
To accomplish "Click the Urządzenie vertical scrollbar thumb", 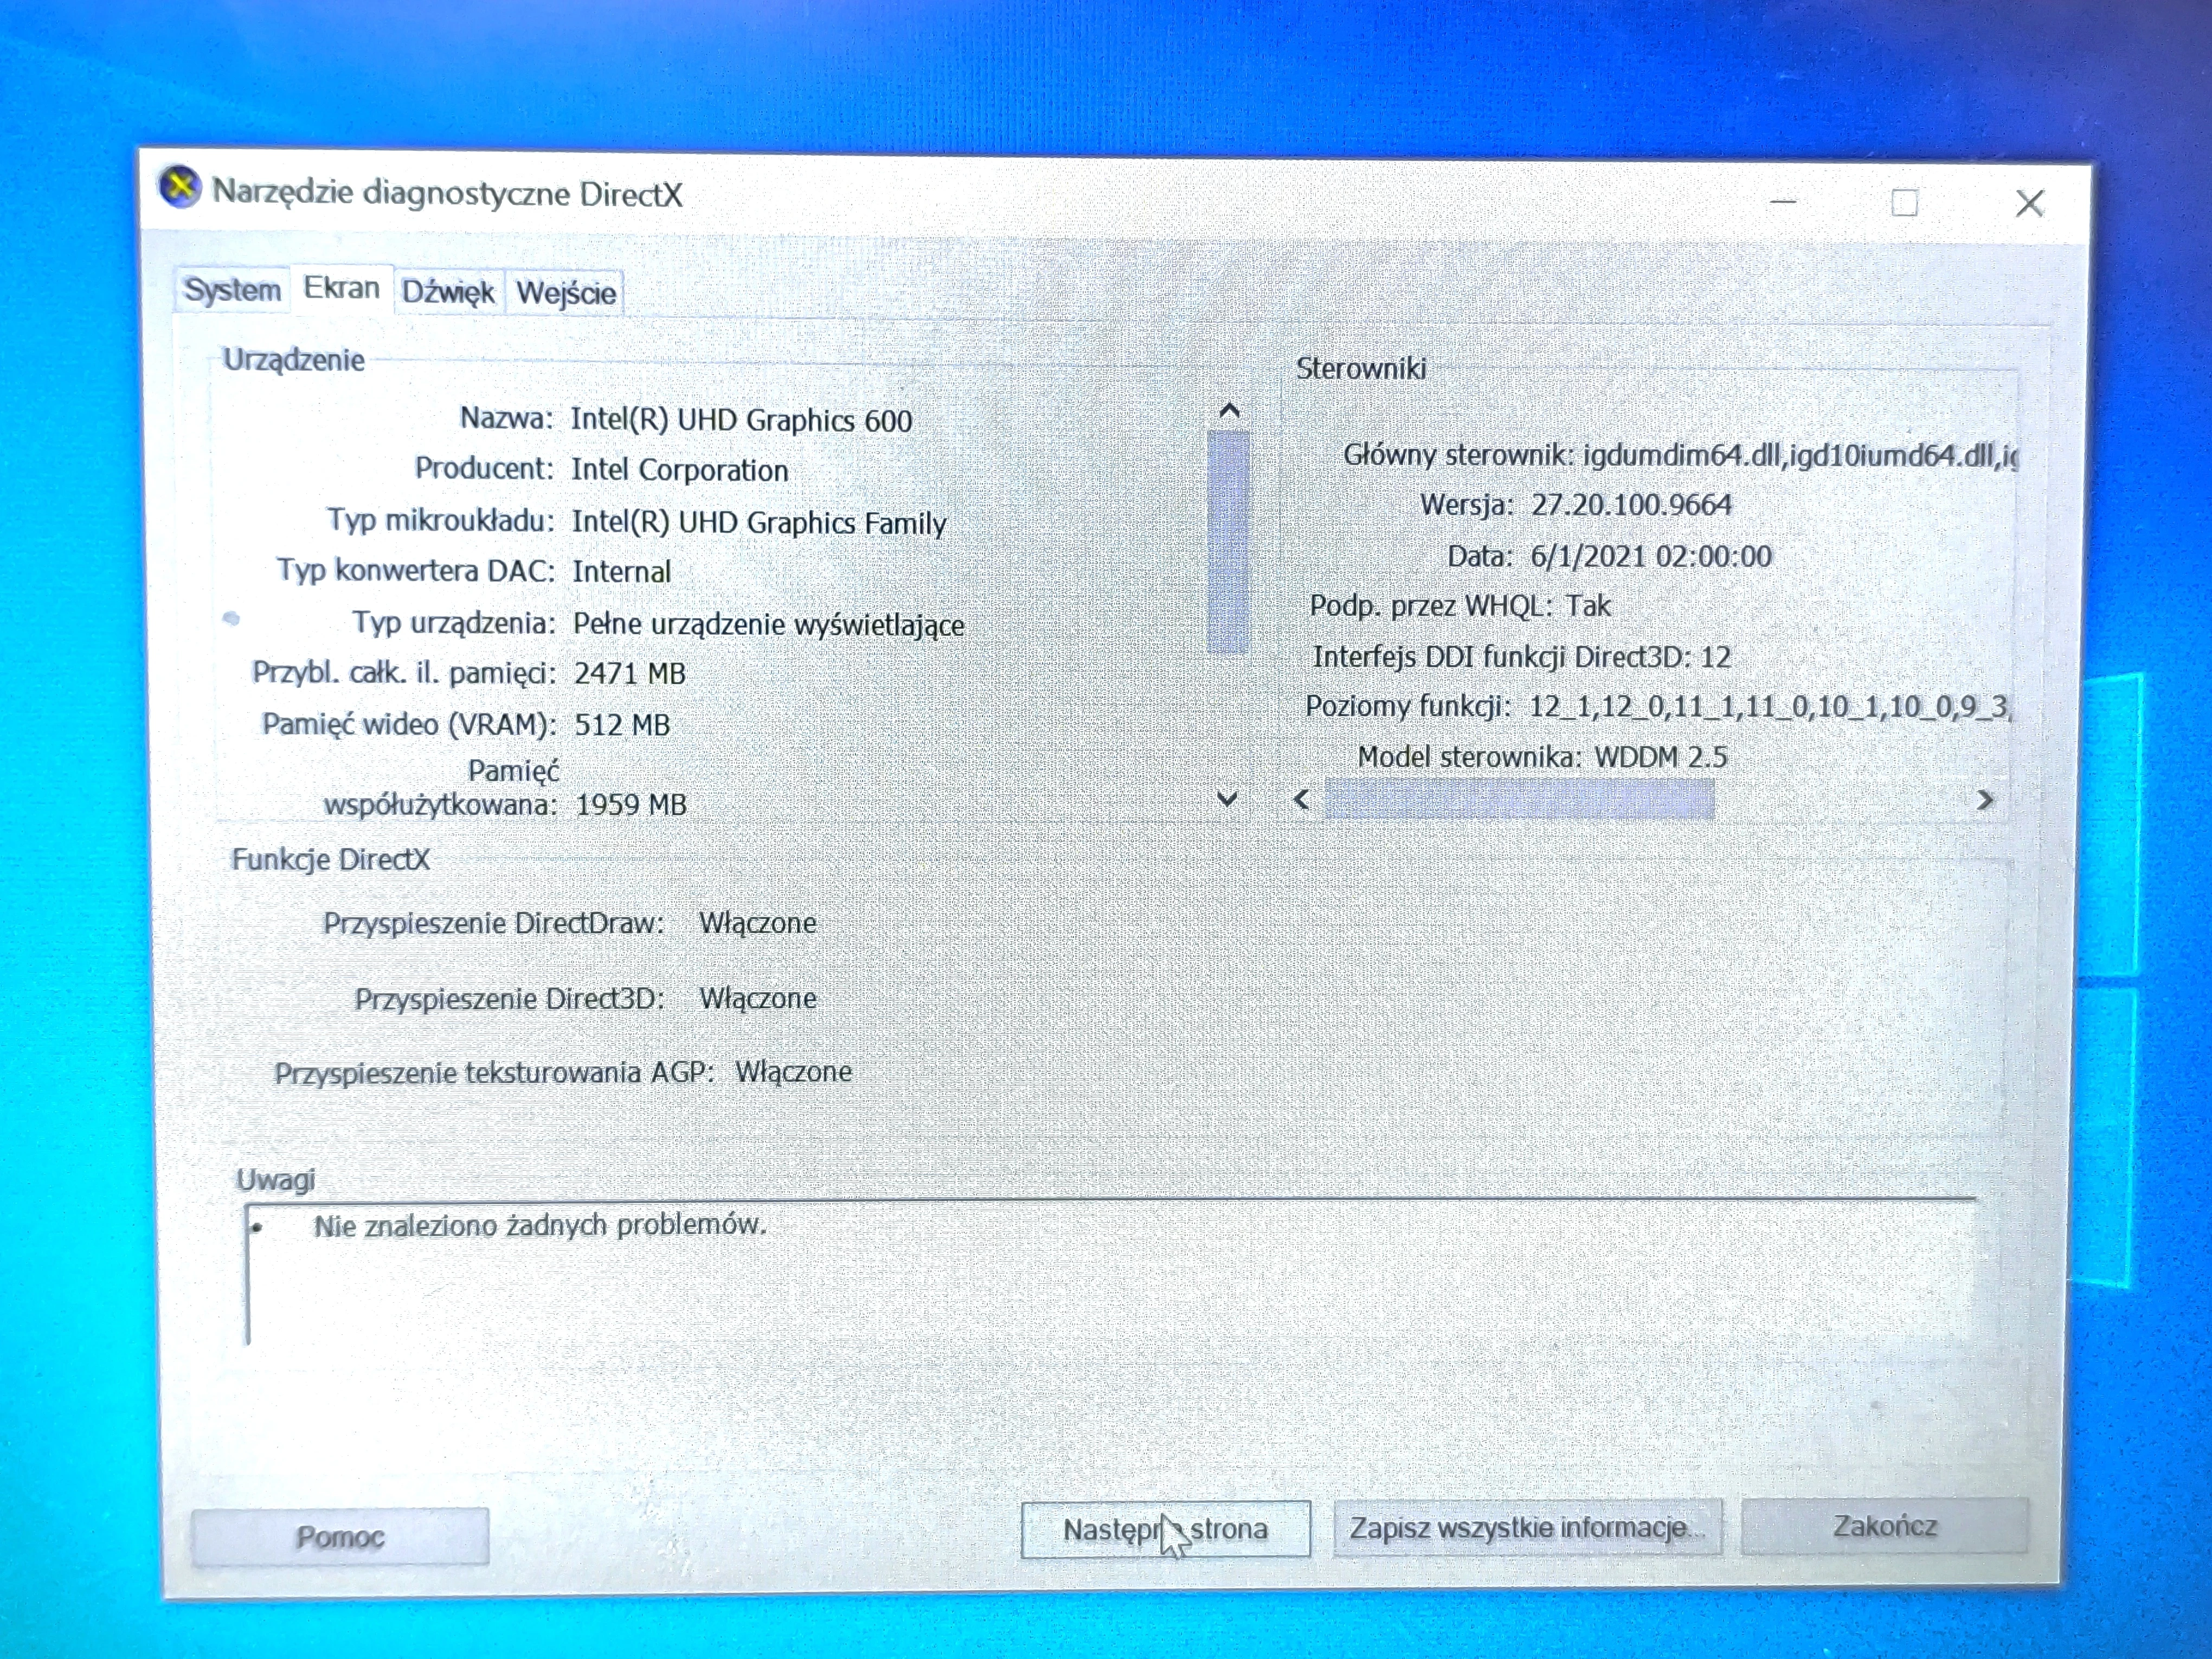I will (x=1228, y=542).
